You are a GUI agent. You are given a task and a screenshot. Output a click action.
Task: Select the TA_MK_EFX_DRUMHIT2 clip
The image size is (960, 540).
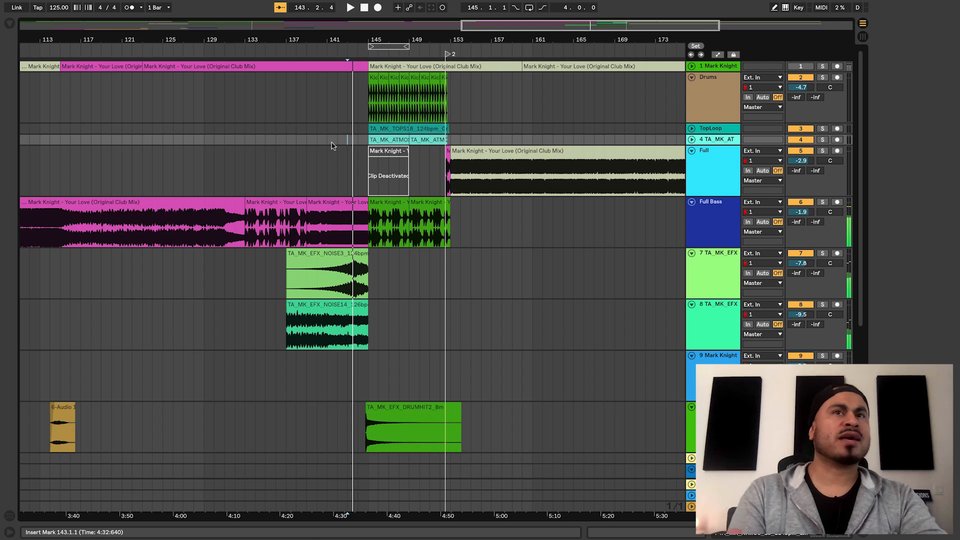413,427
